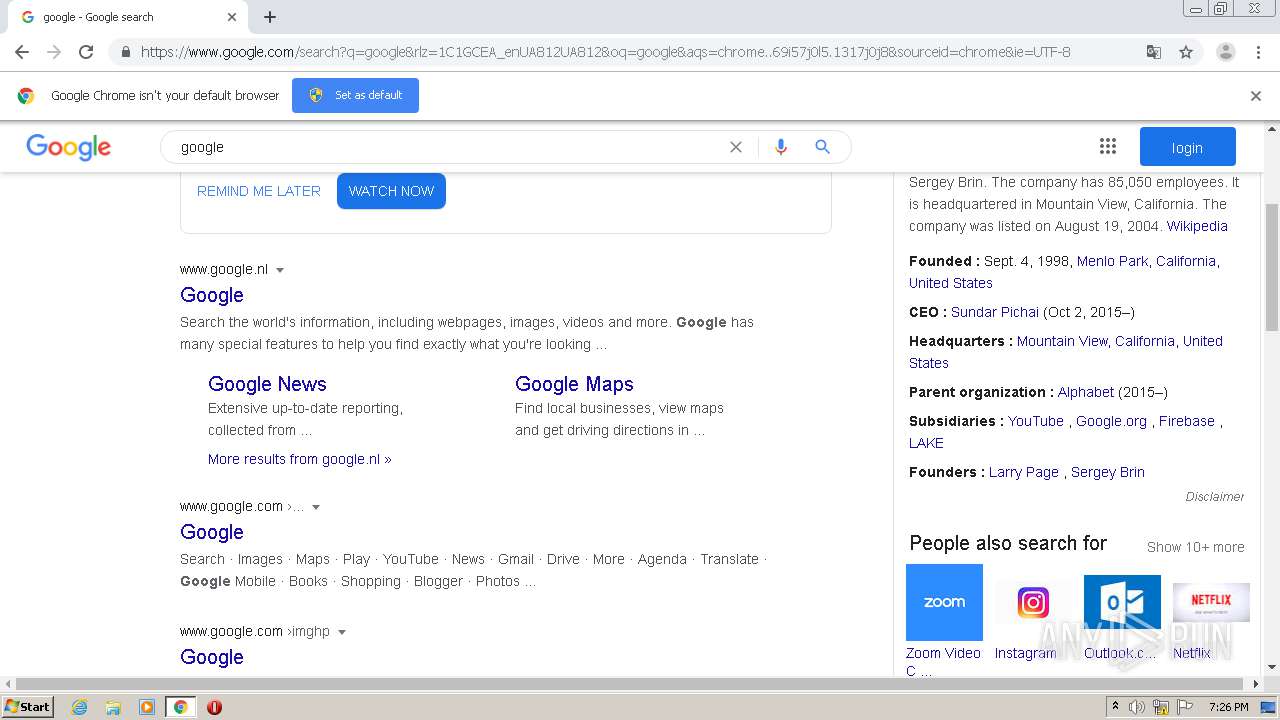Launch Internet Explorer from the taskbar

pyautogui.click(x=79, y=707)
